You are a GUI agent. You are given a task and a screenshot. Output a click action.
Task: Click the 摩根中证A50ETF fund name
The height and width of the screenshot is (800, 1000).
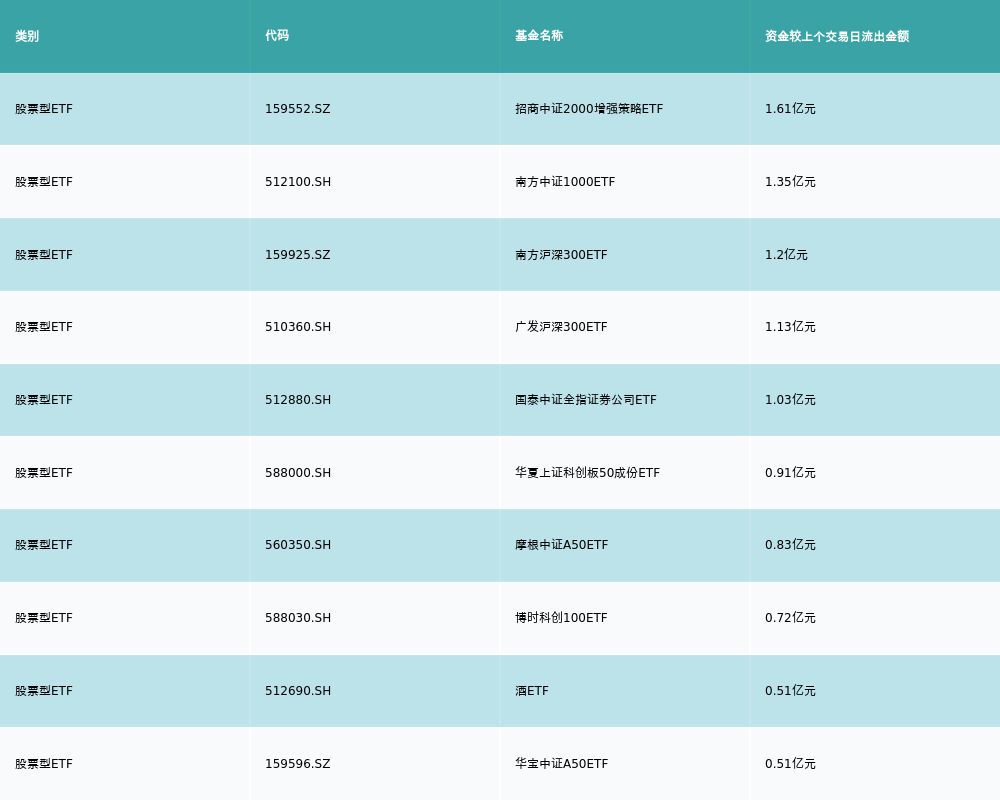click(561, 545)
